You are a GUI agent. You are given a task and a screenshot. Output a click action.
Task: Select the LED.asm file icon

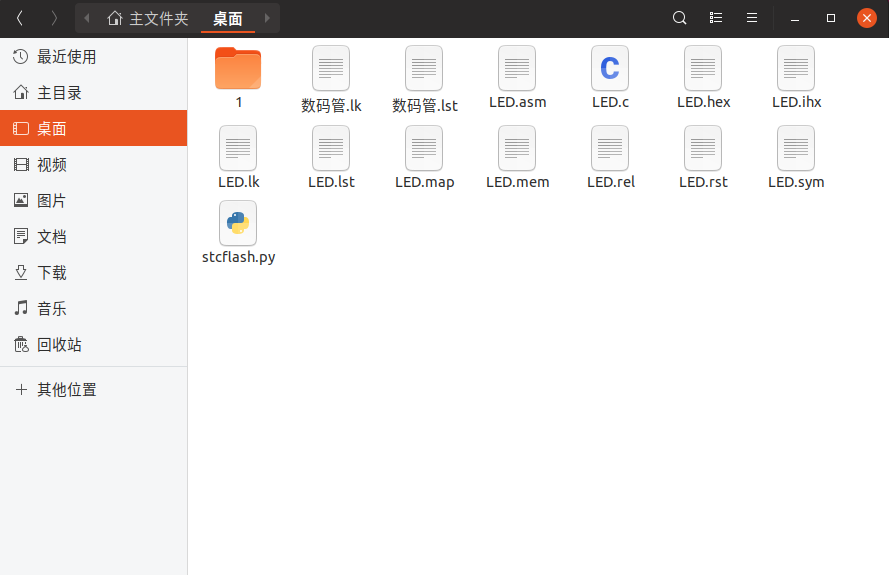(x=517, y=69)
